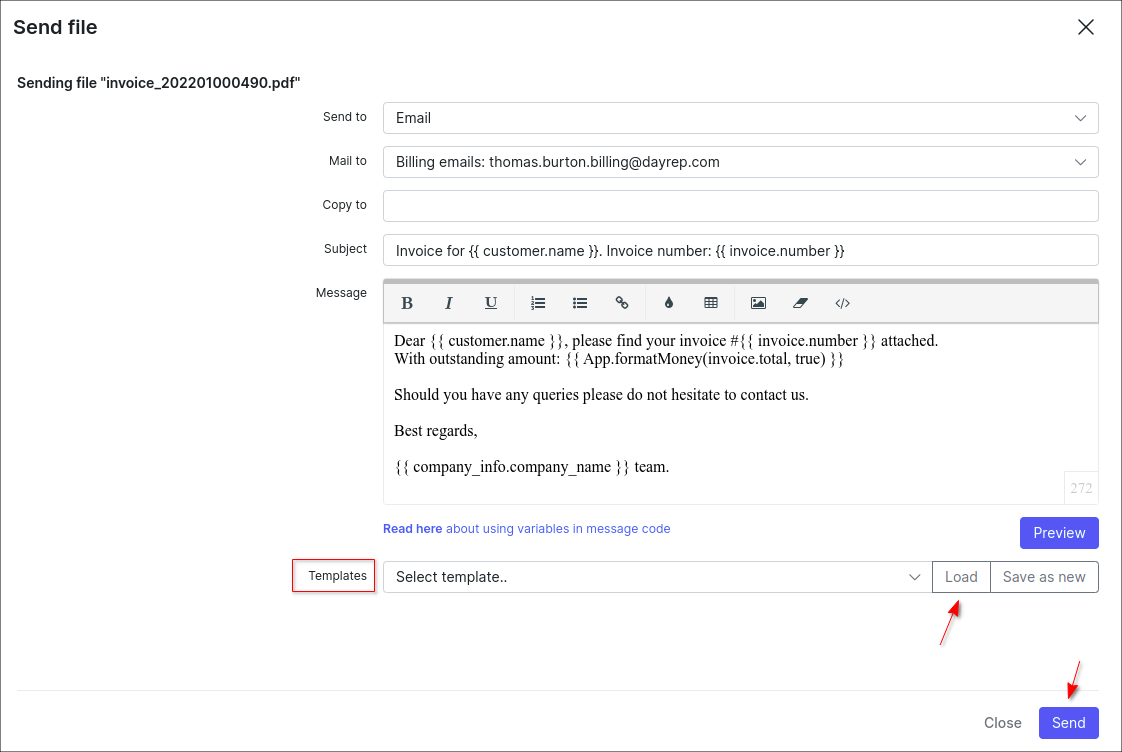The height and width of the screenshot is (752, 1122).
Task: Toggle bold formatting in message toolbar
Action: click(407, 303)
